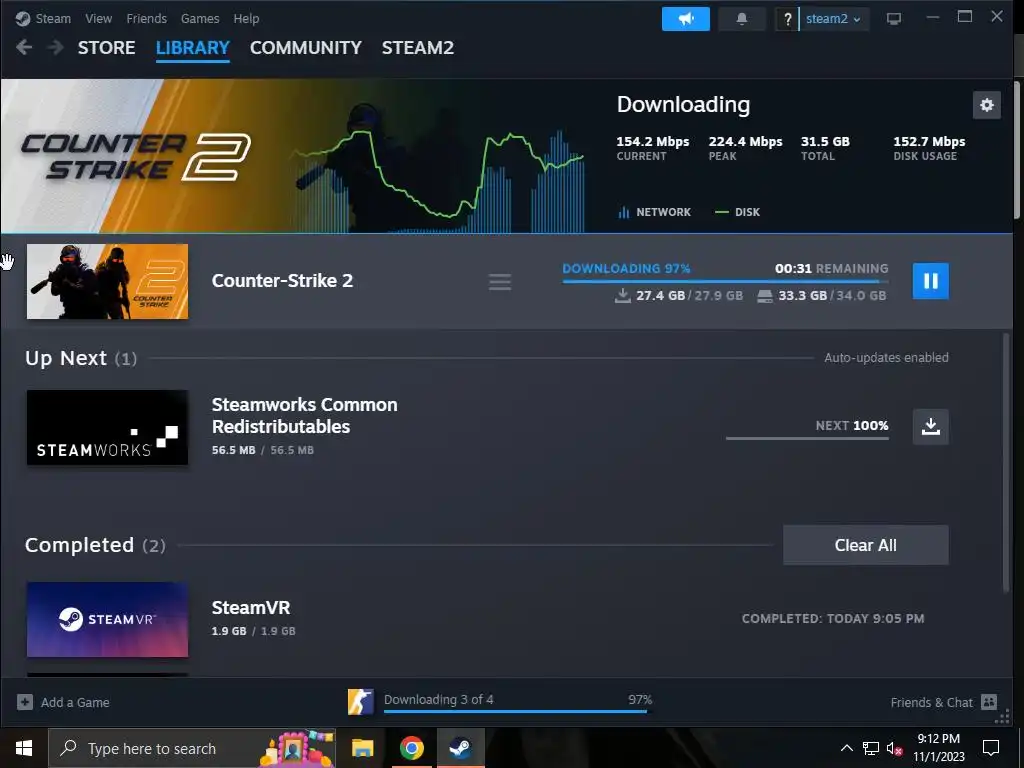Open the Friends menu
Screen dimensions: 1024x768
coord(146,19)
